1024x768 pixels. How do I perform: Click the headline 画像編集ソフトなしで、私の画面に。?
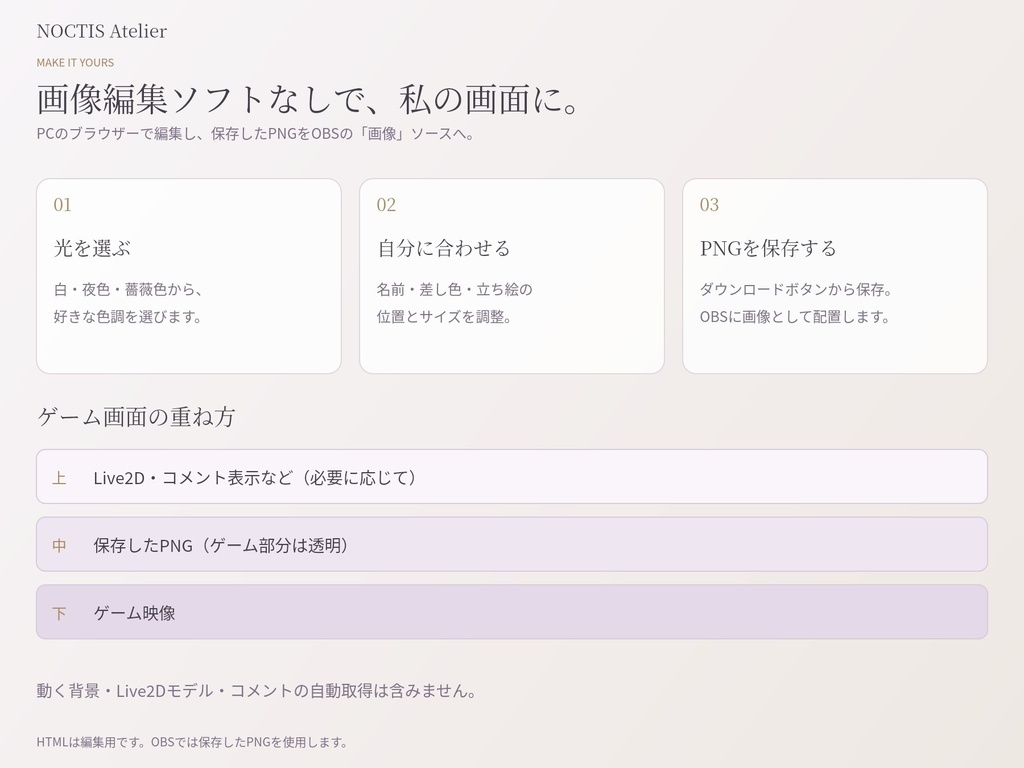click(x=308, y=99)
